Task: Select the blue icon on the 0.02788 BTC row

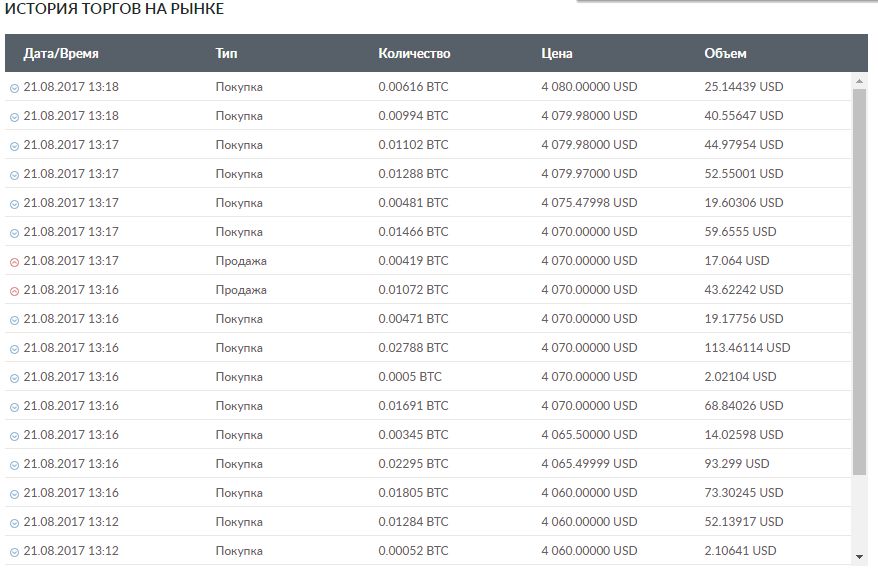Action: pos(14,349)
